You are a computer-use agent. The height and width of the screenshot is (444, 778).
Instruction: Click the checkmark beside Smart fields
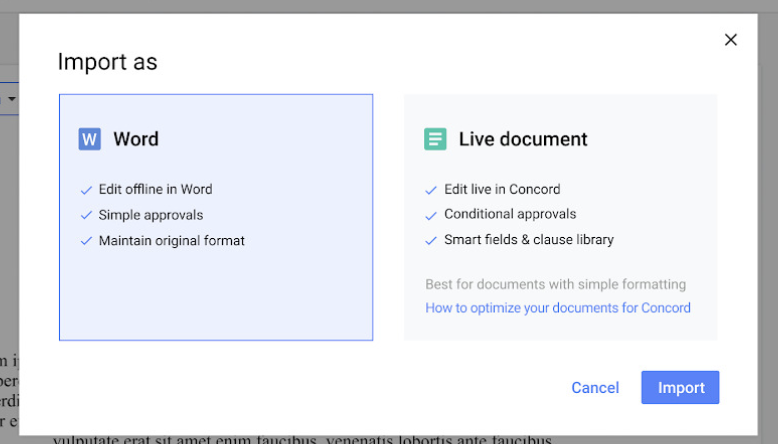tap(431, 241)
